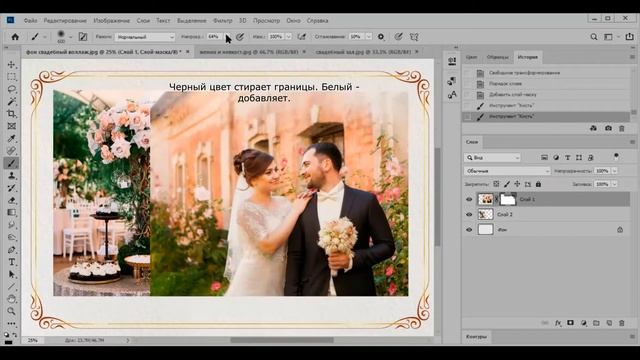Select the Blur tool
The width and height of the screenshot is (640, 360).
pyautogui.click(x=11, y=225)
